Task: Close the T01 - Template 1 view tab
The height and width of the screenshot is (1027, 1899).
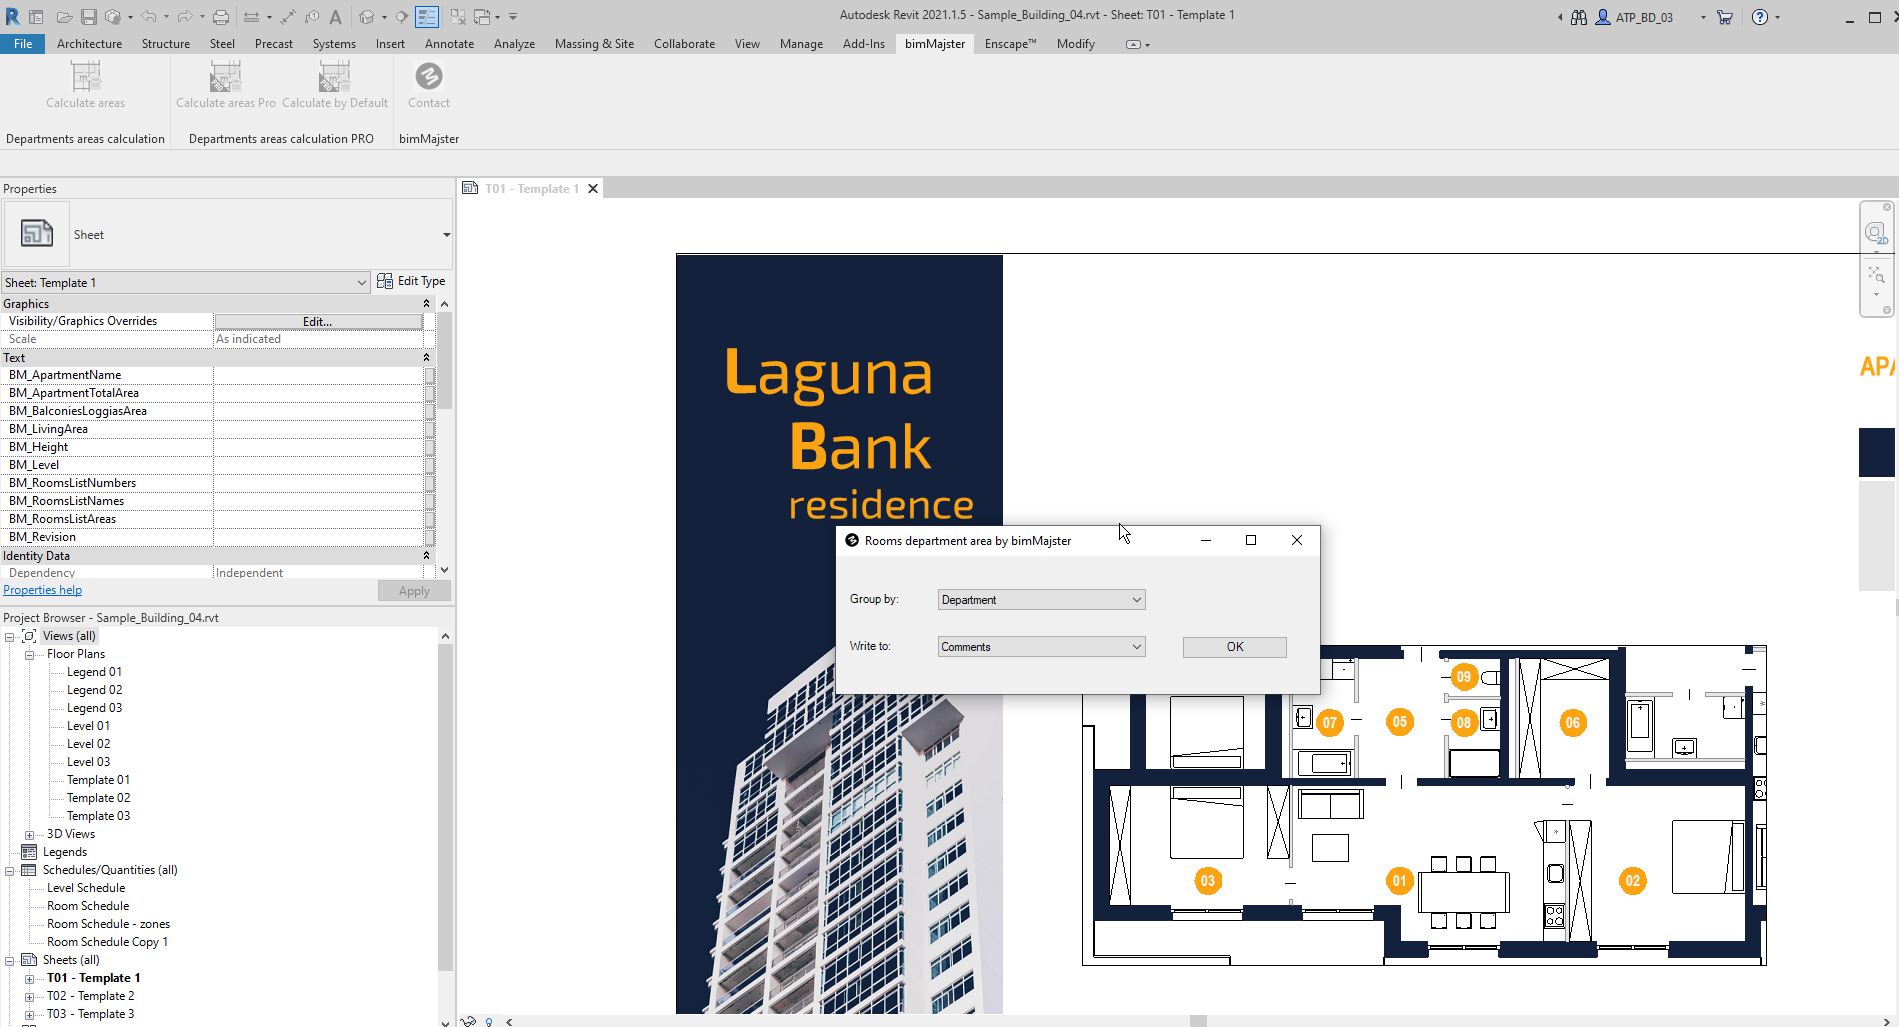Action: [x=593, y=189]
